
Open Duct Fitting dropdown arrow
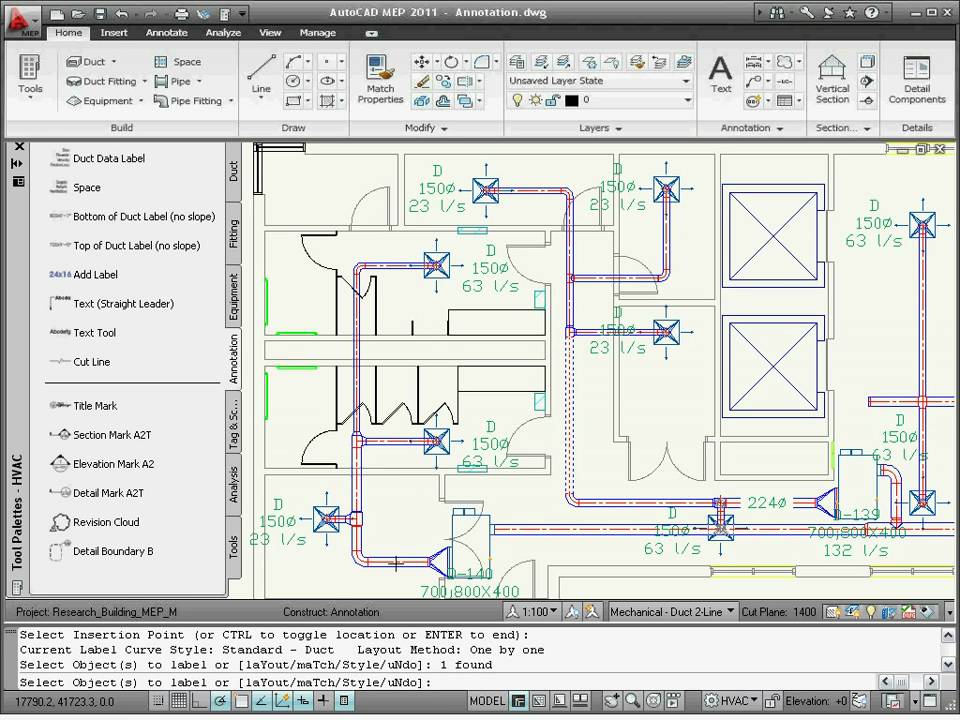(144, 81)
